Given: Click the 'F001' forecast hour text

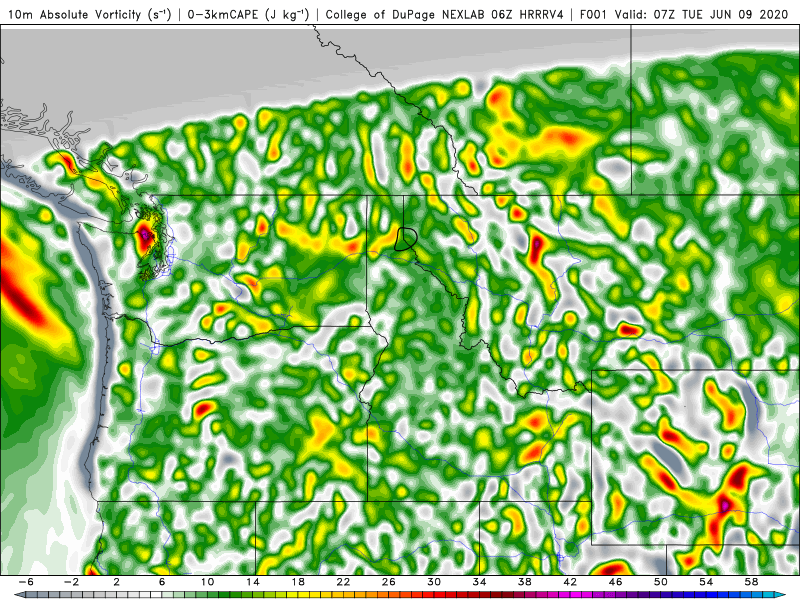Looking at the screenshot, I should (594, 15).
